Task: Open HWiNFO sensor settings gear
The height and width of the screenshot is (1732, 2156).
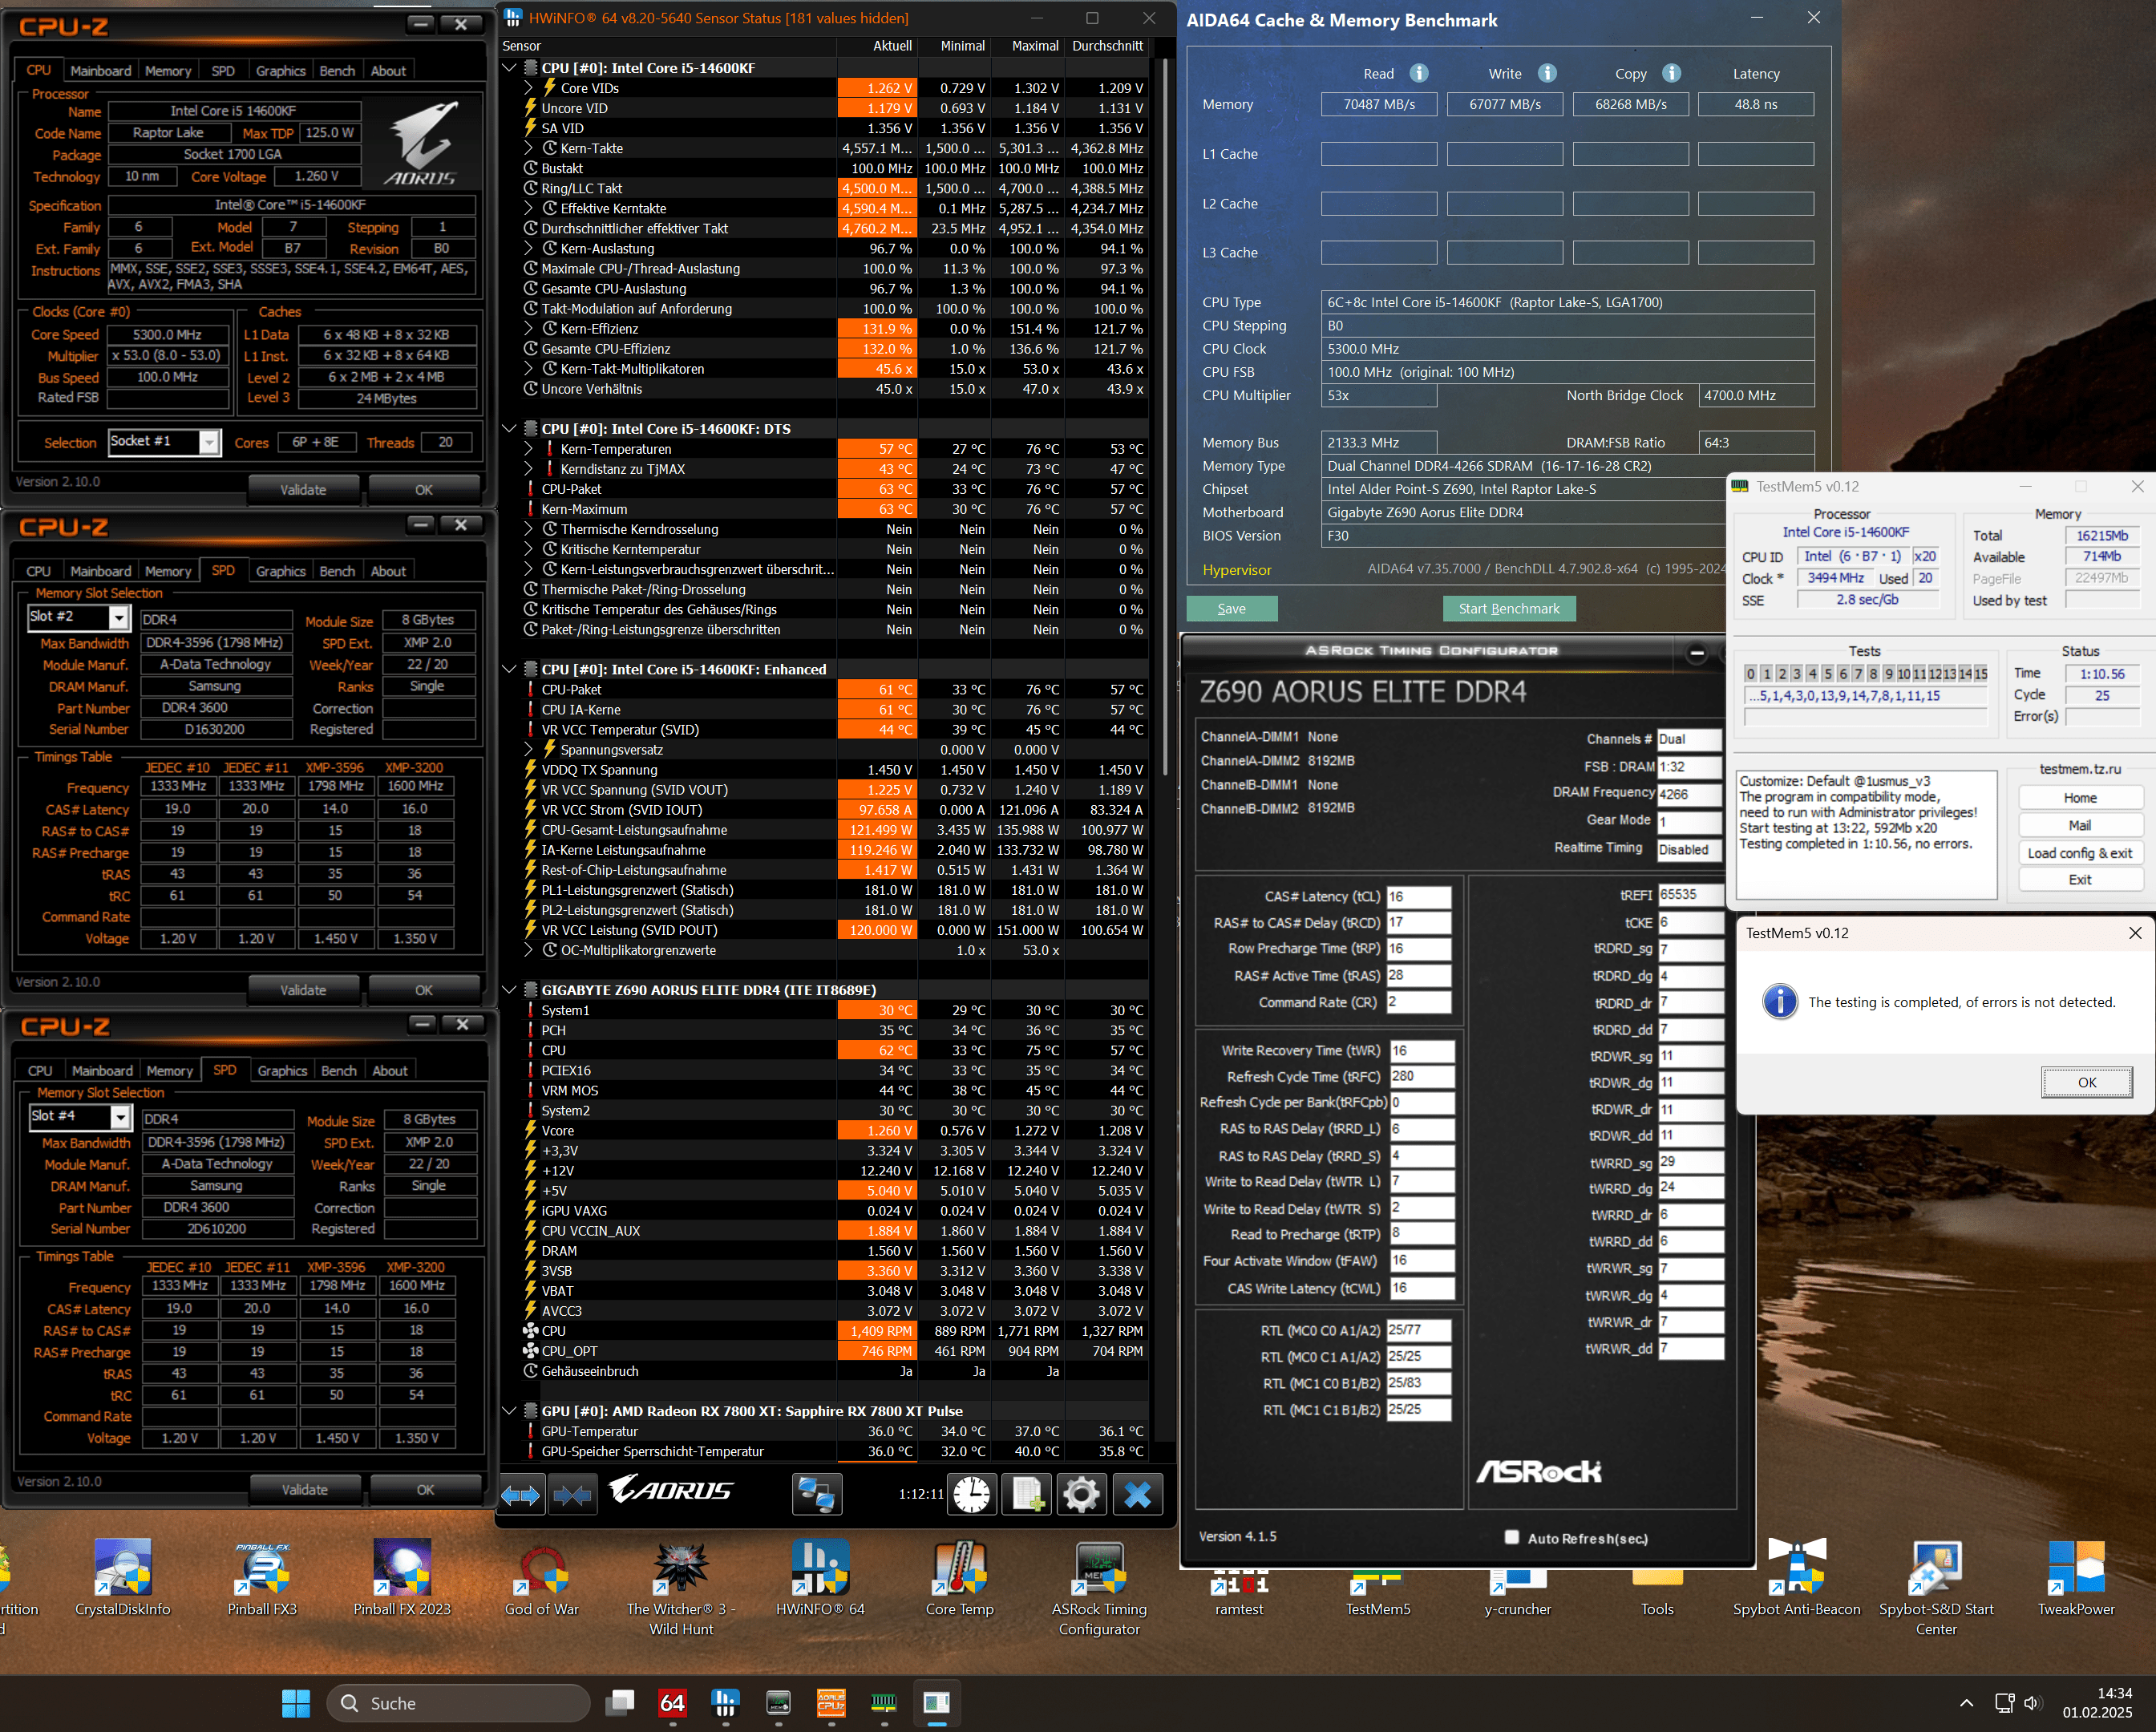Action: (x=1082, y=1495)
